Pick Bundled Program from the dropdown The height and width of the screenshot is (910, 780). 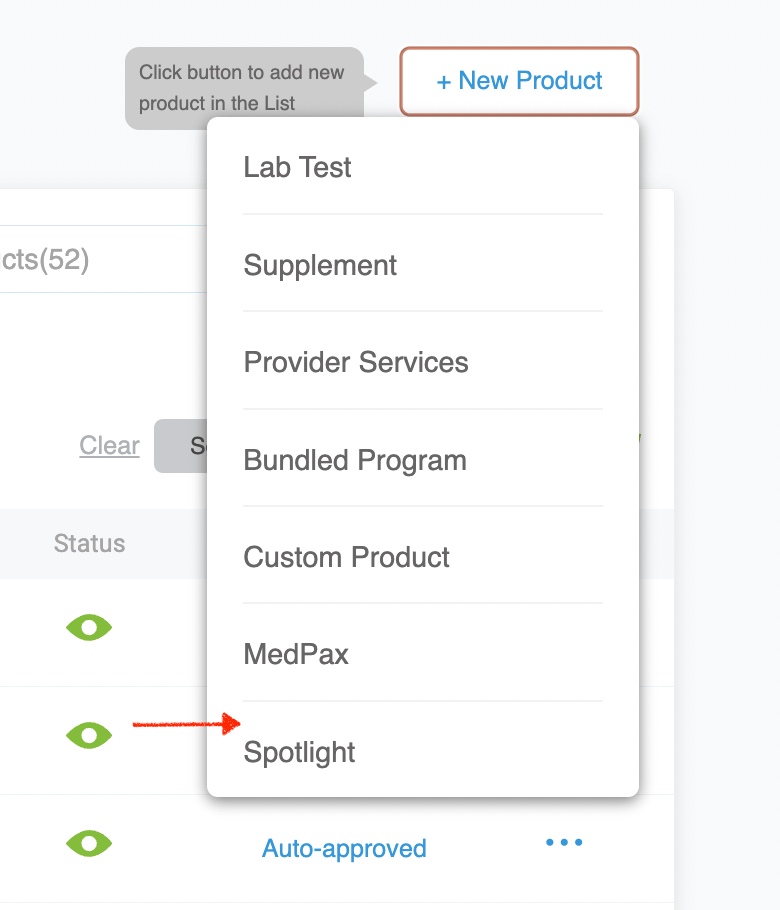point(355,460)
